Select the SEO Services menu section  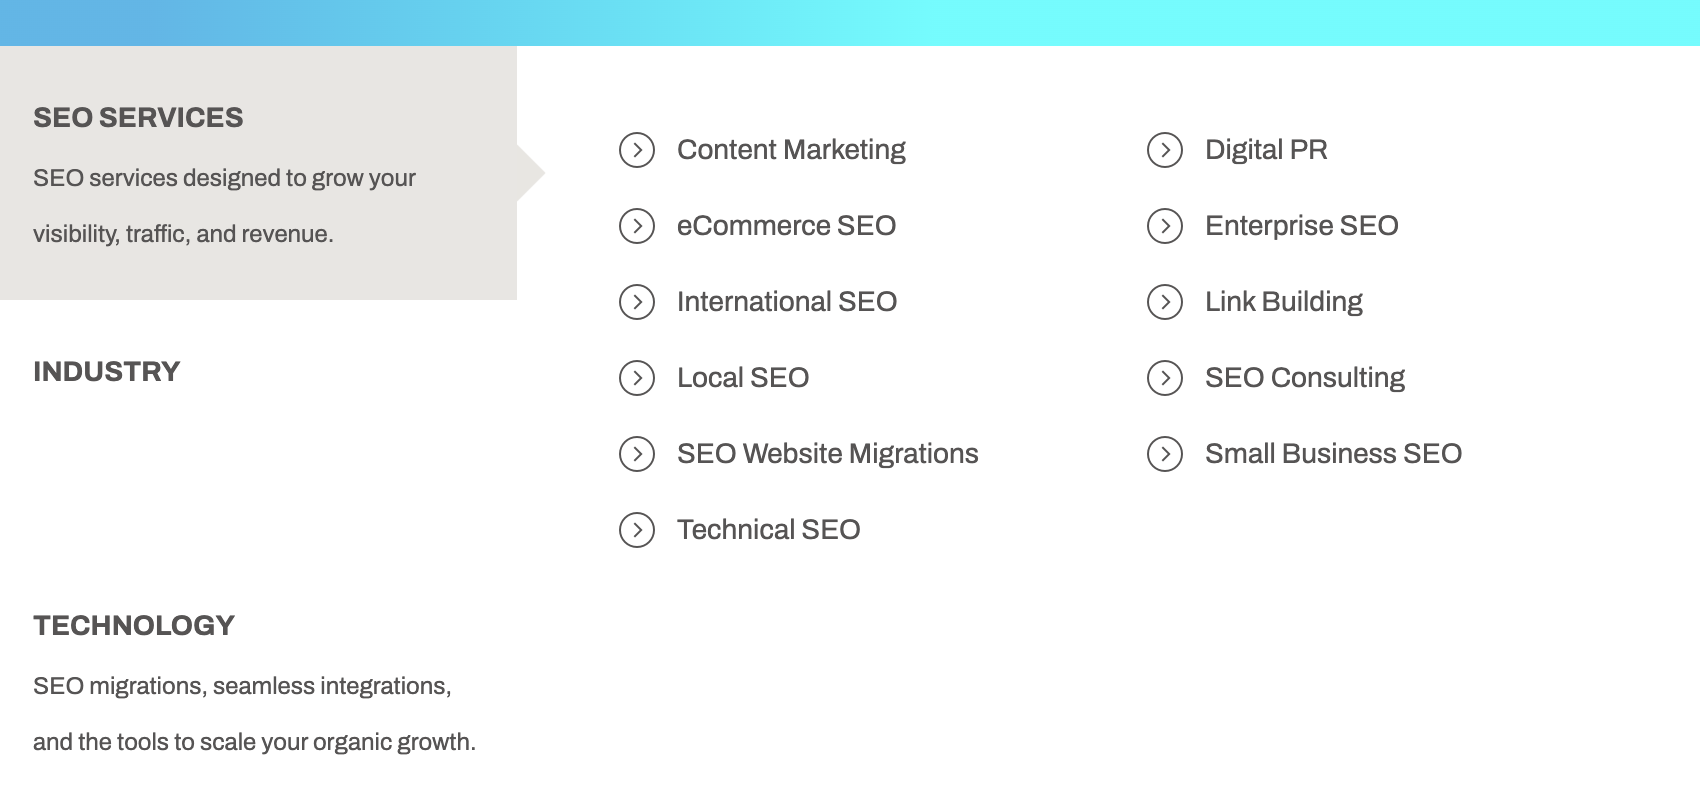[x=138, y=118]
